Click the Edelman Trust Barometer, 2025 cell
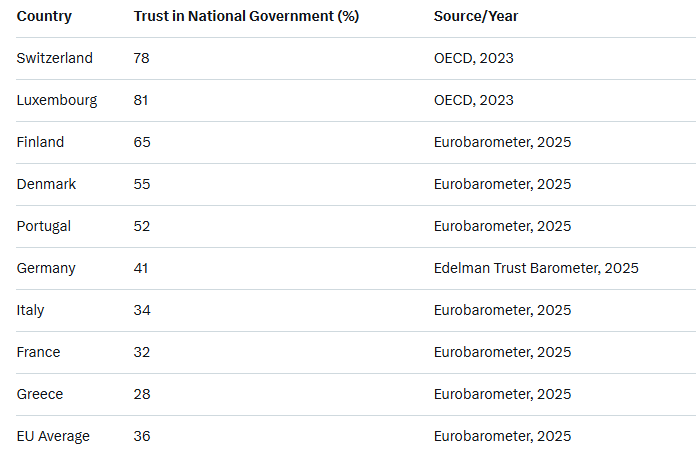Screen dimensions: 696x465 (536, 268)
